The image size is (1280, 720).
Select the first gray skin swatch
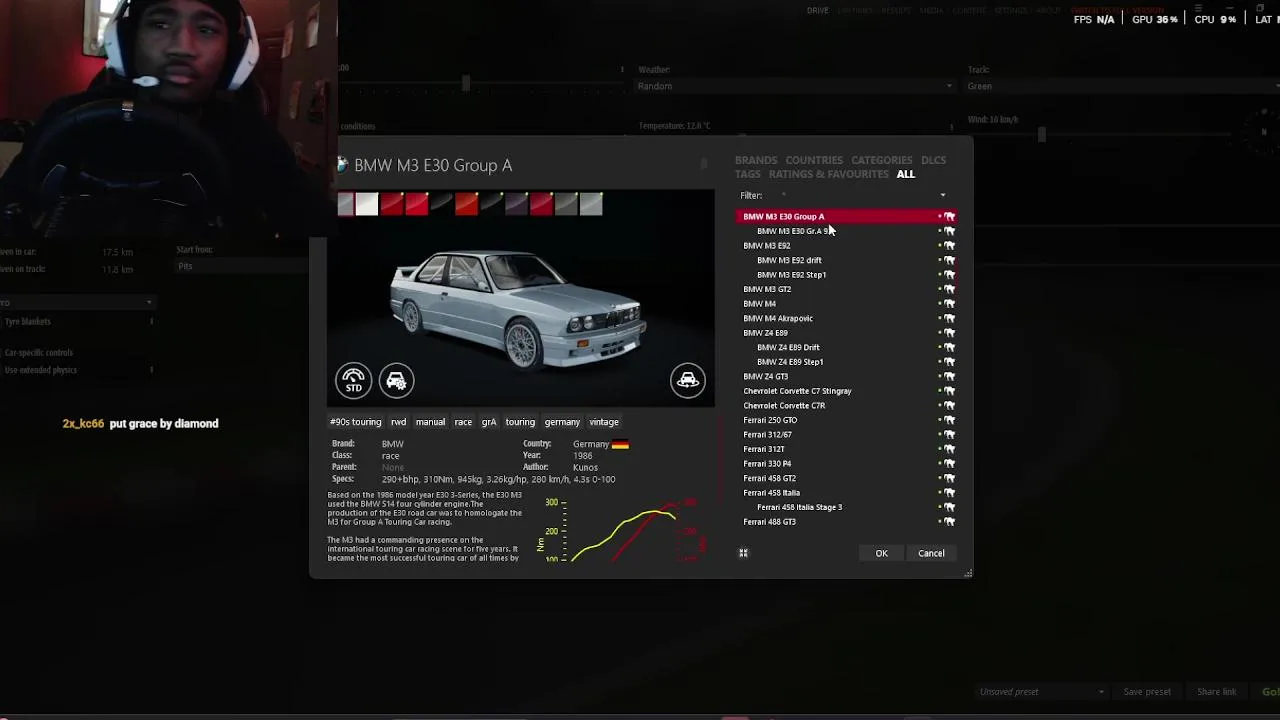(x=346, y=204)
